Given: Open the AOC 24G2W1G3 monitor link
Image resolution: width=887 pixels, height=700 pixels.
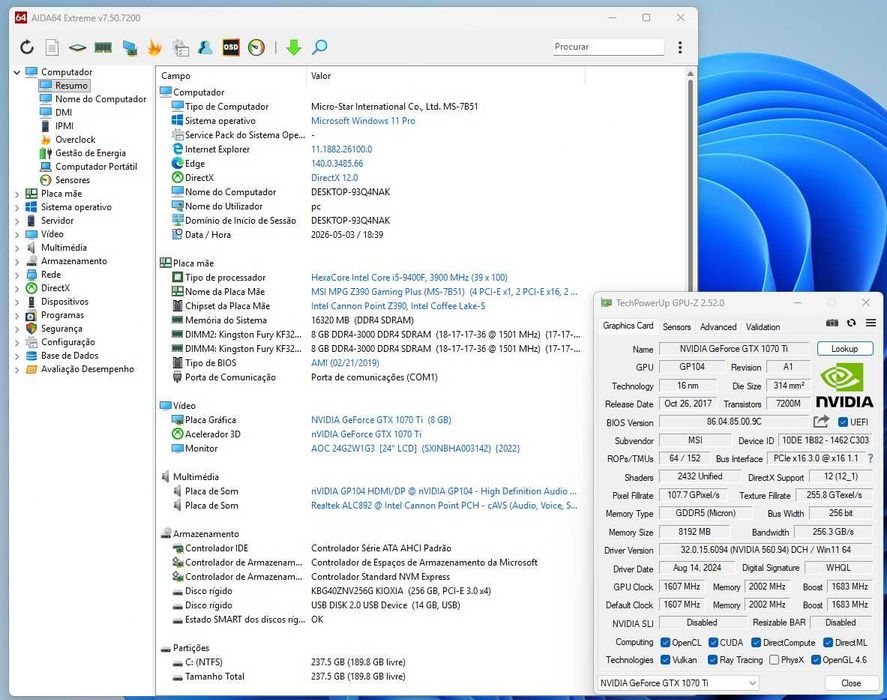Looking at the screenshot, I should coord(415,448).
